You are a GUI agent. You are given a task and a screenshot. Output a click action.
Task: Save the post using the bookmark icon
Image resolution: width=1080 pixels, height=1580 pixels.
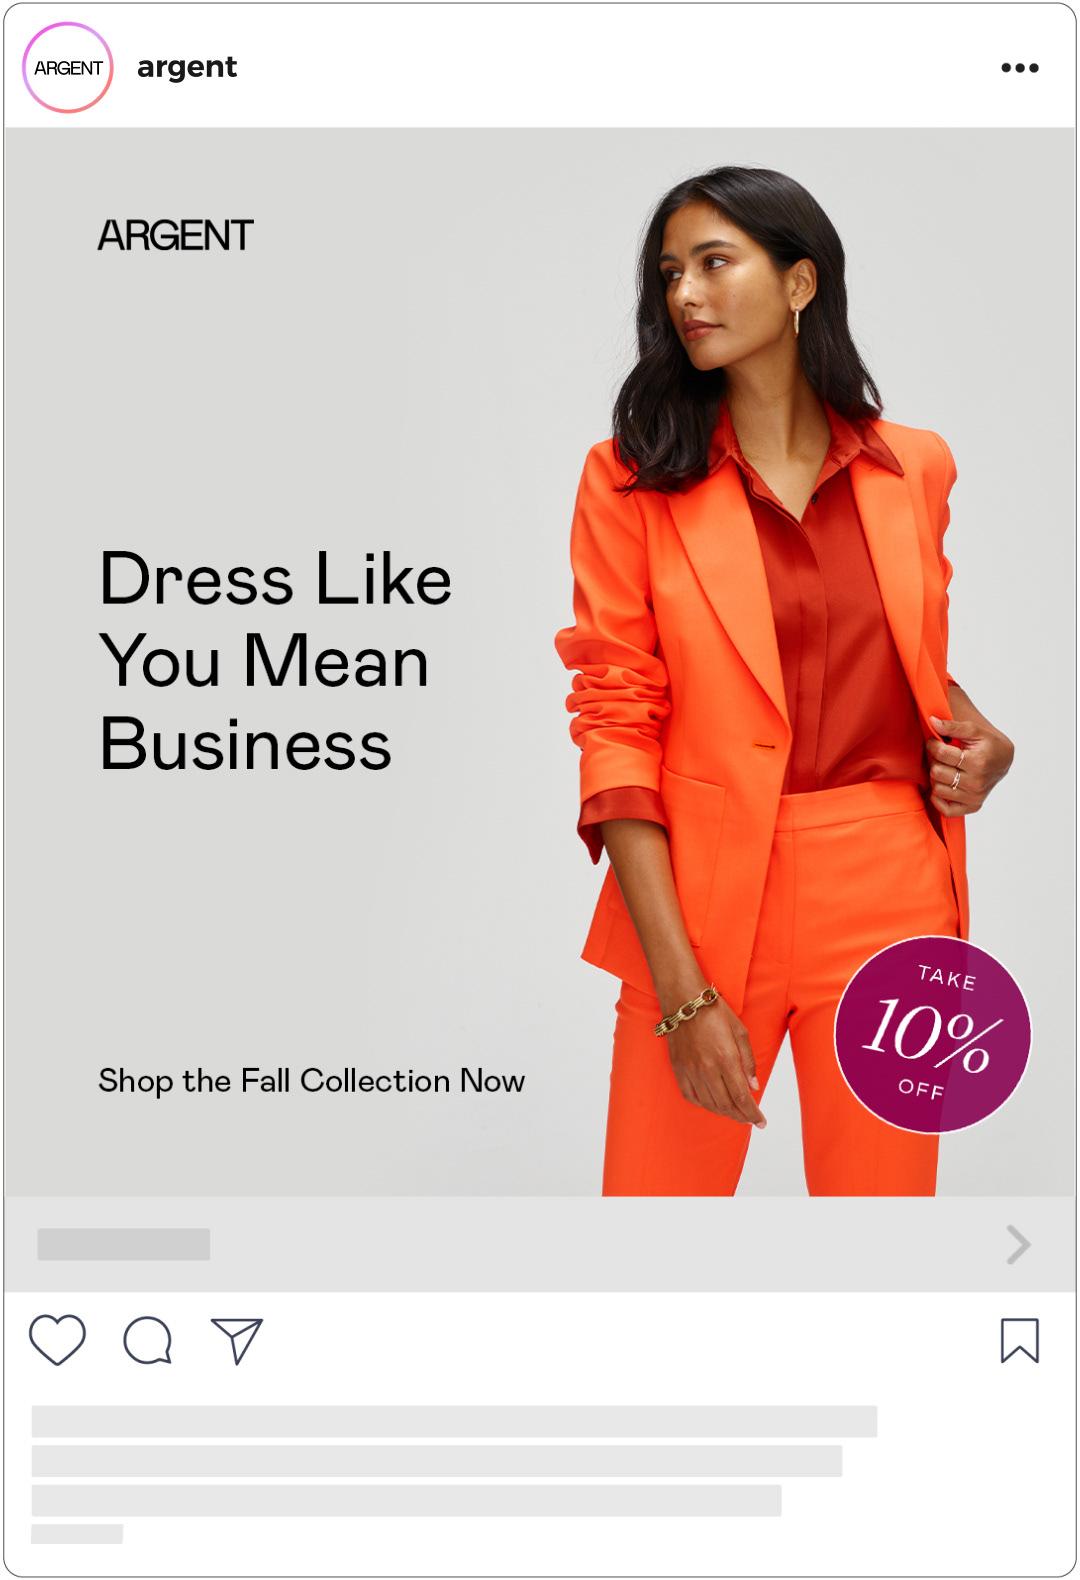click(x=1020, y=1341)
